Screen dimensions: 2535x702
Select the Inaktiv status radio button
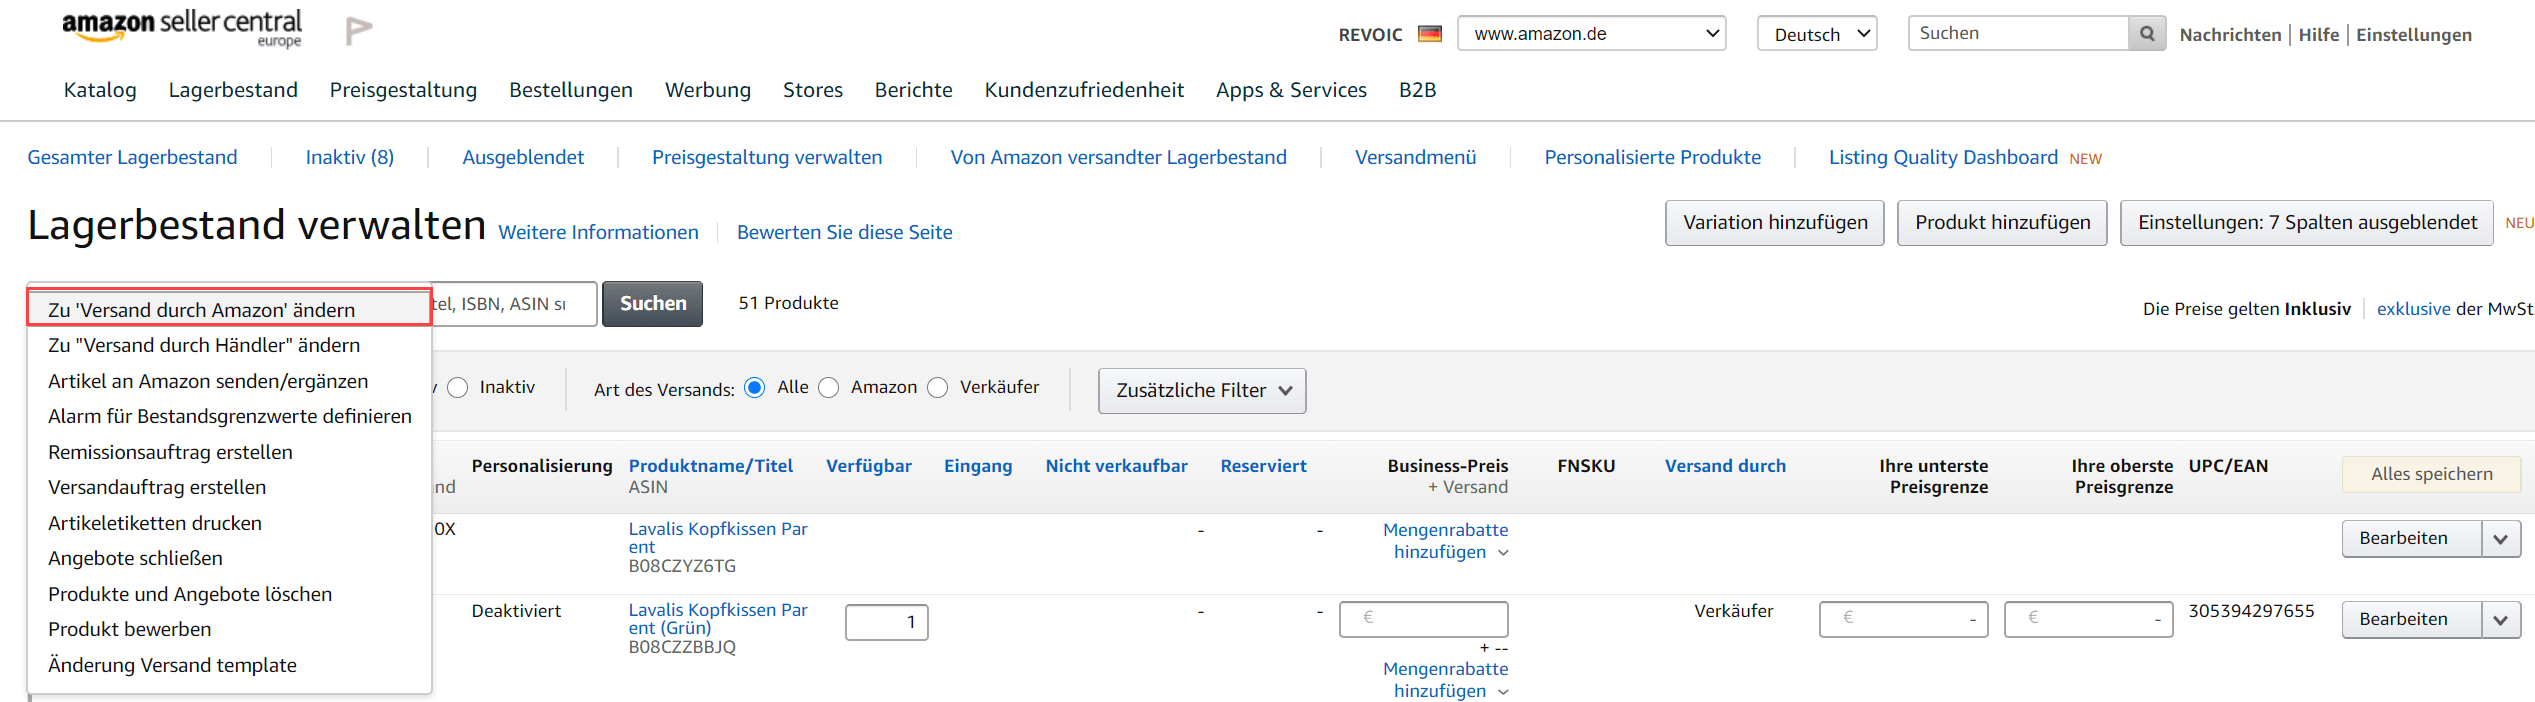[458, 387]
